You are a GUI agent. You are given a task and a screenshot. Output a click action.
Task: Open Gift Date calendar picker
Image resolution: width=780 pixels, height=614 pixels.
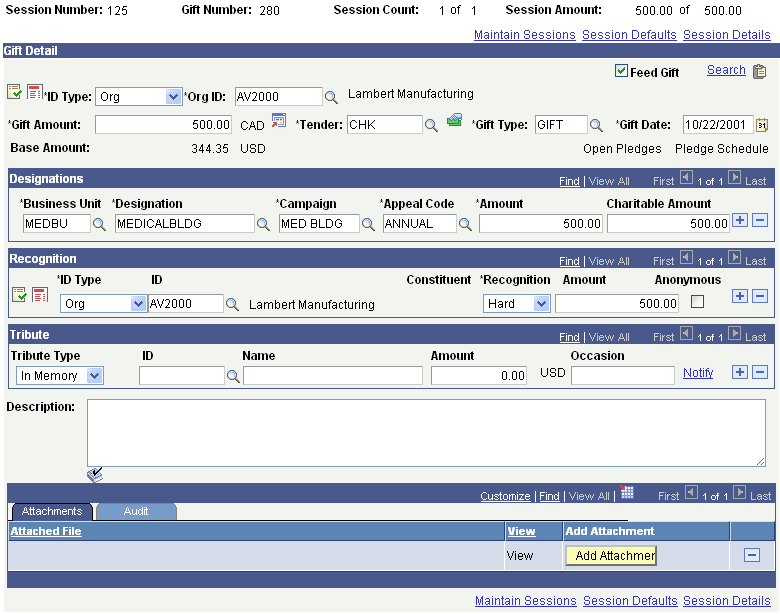762,125
